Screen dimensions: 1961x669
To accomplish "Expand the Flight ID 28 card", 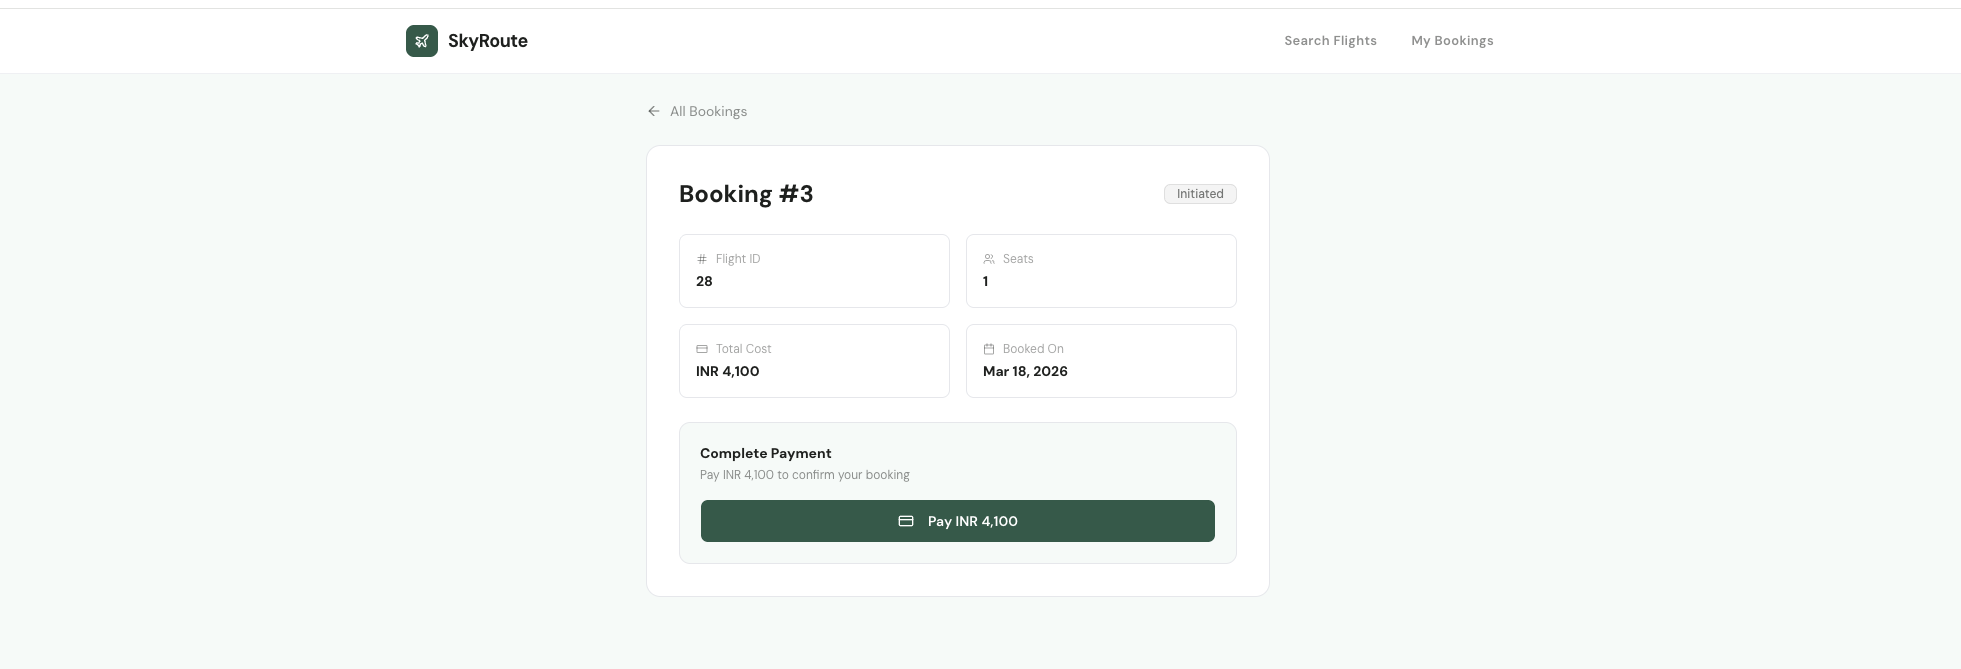I will coord(813,271).
